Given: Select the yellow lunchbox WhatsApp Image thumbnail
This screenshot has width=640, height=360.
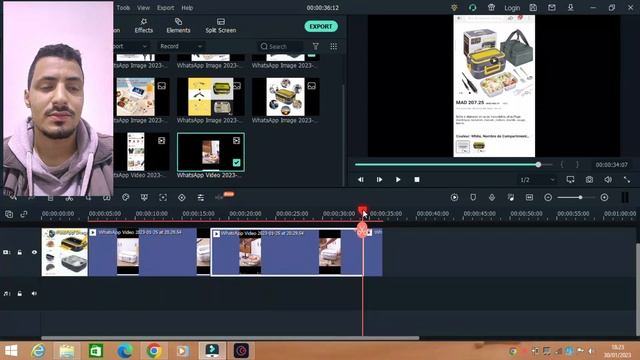Looking at the screenshot, I should (x=211, y=97).
